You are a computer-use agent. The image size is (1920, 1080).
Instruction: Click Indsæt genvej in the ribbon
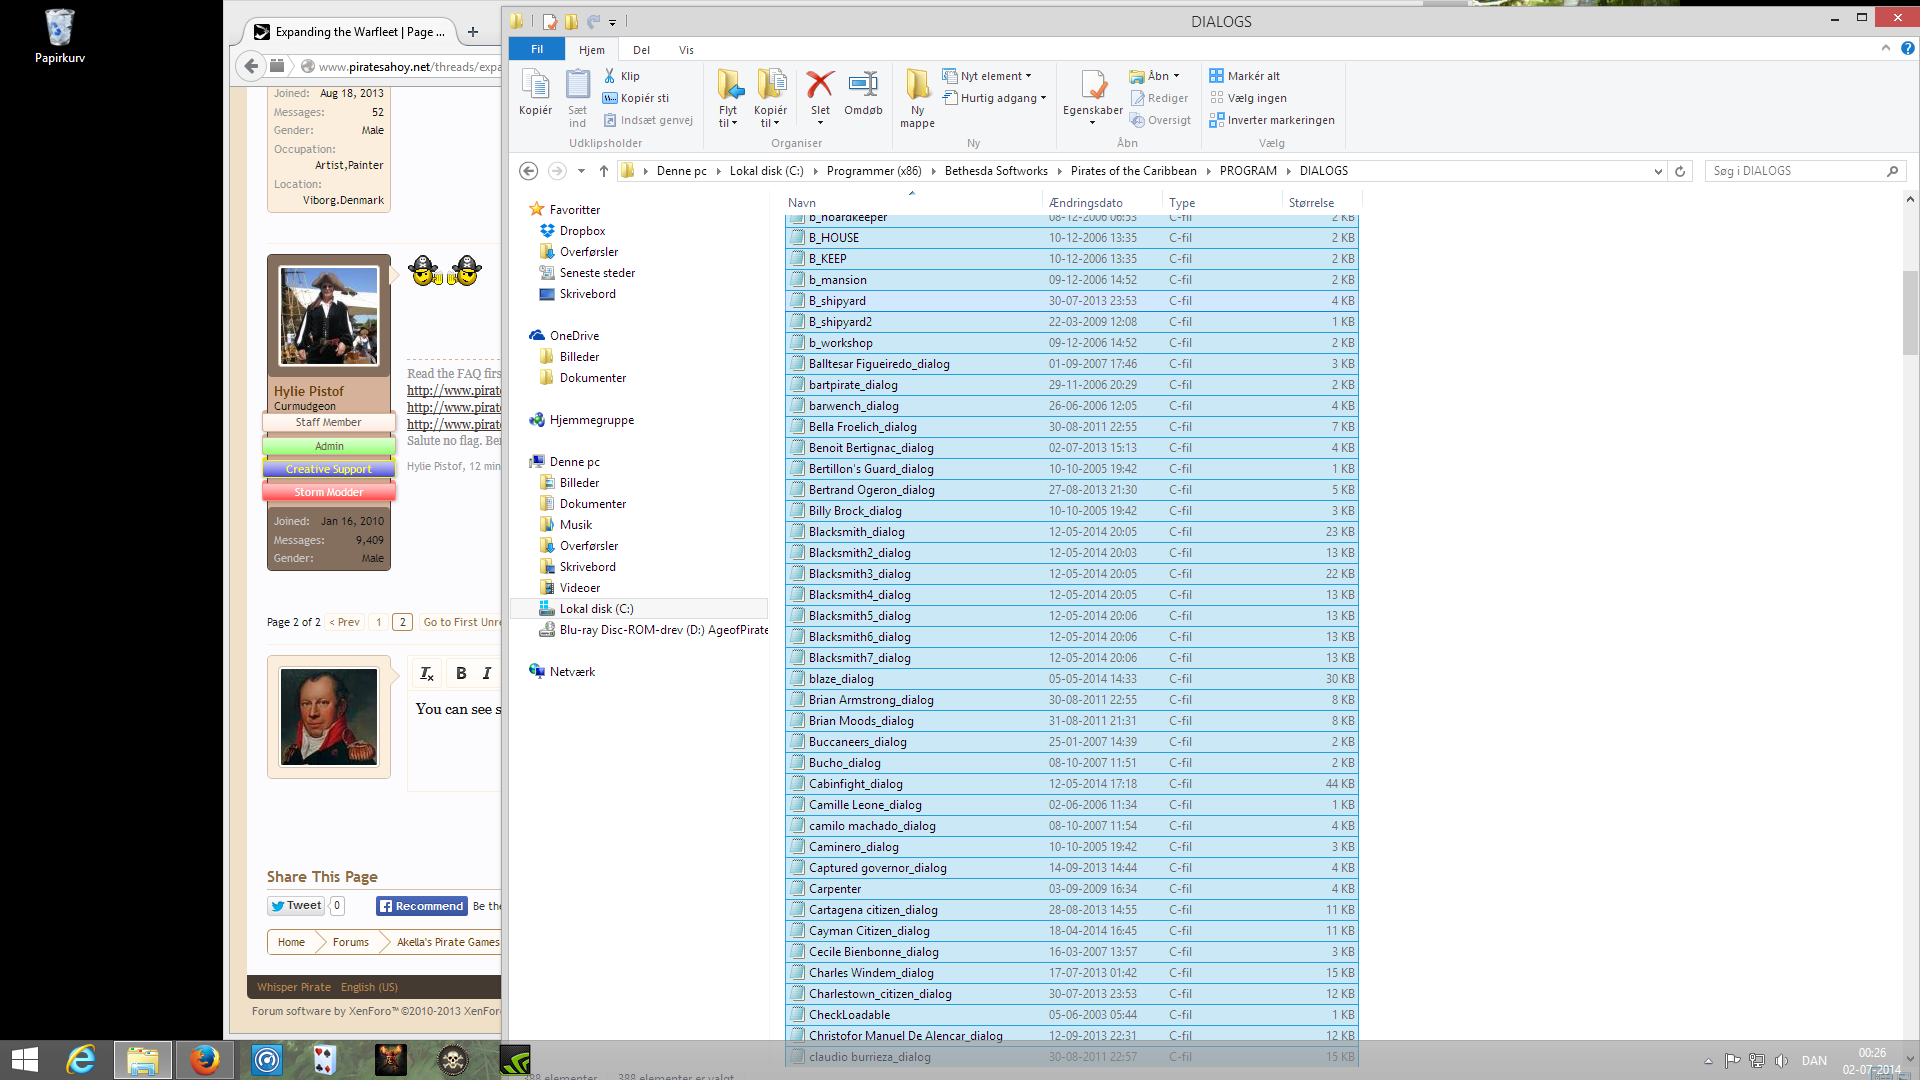(648, 120)
